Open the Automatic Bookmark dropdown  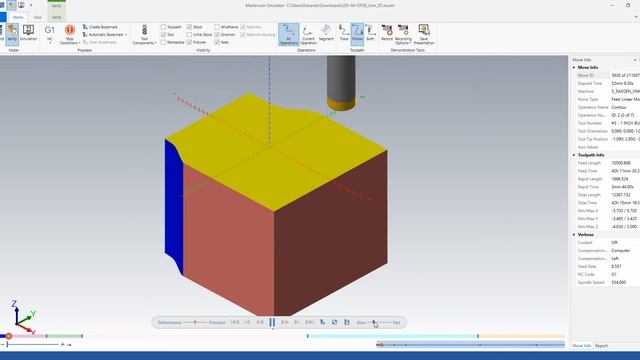point(105,35)
